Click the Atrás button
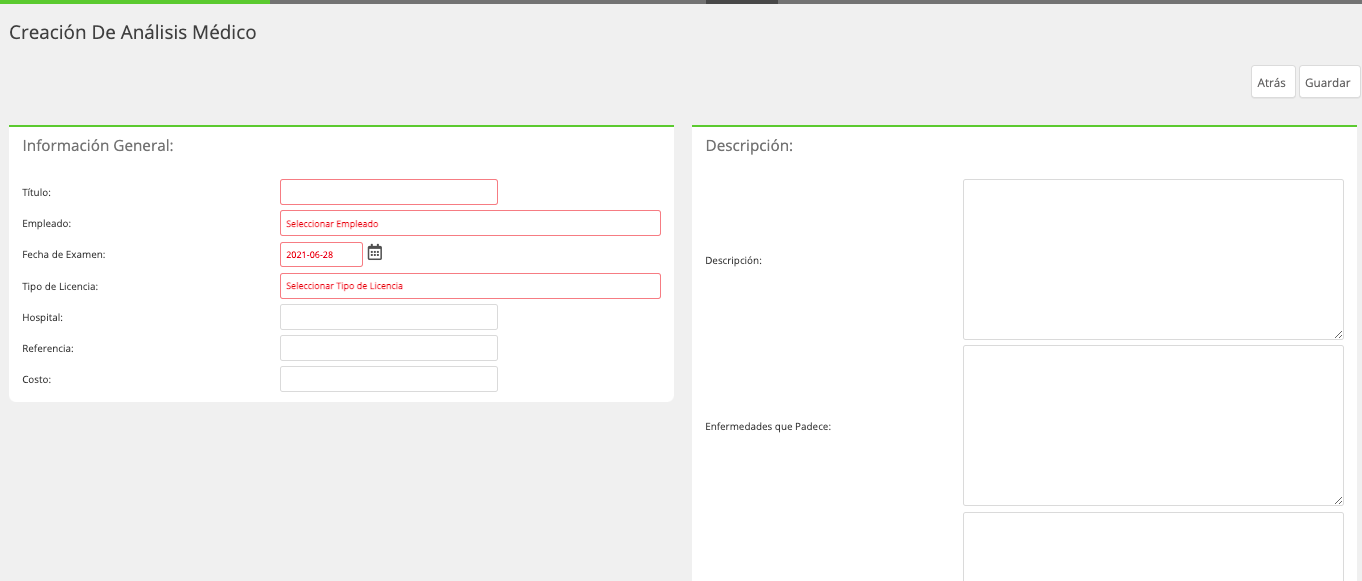Image resolution: width=1362 pixels, height=581 pixels. coord(1273,82)
